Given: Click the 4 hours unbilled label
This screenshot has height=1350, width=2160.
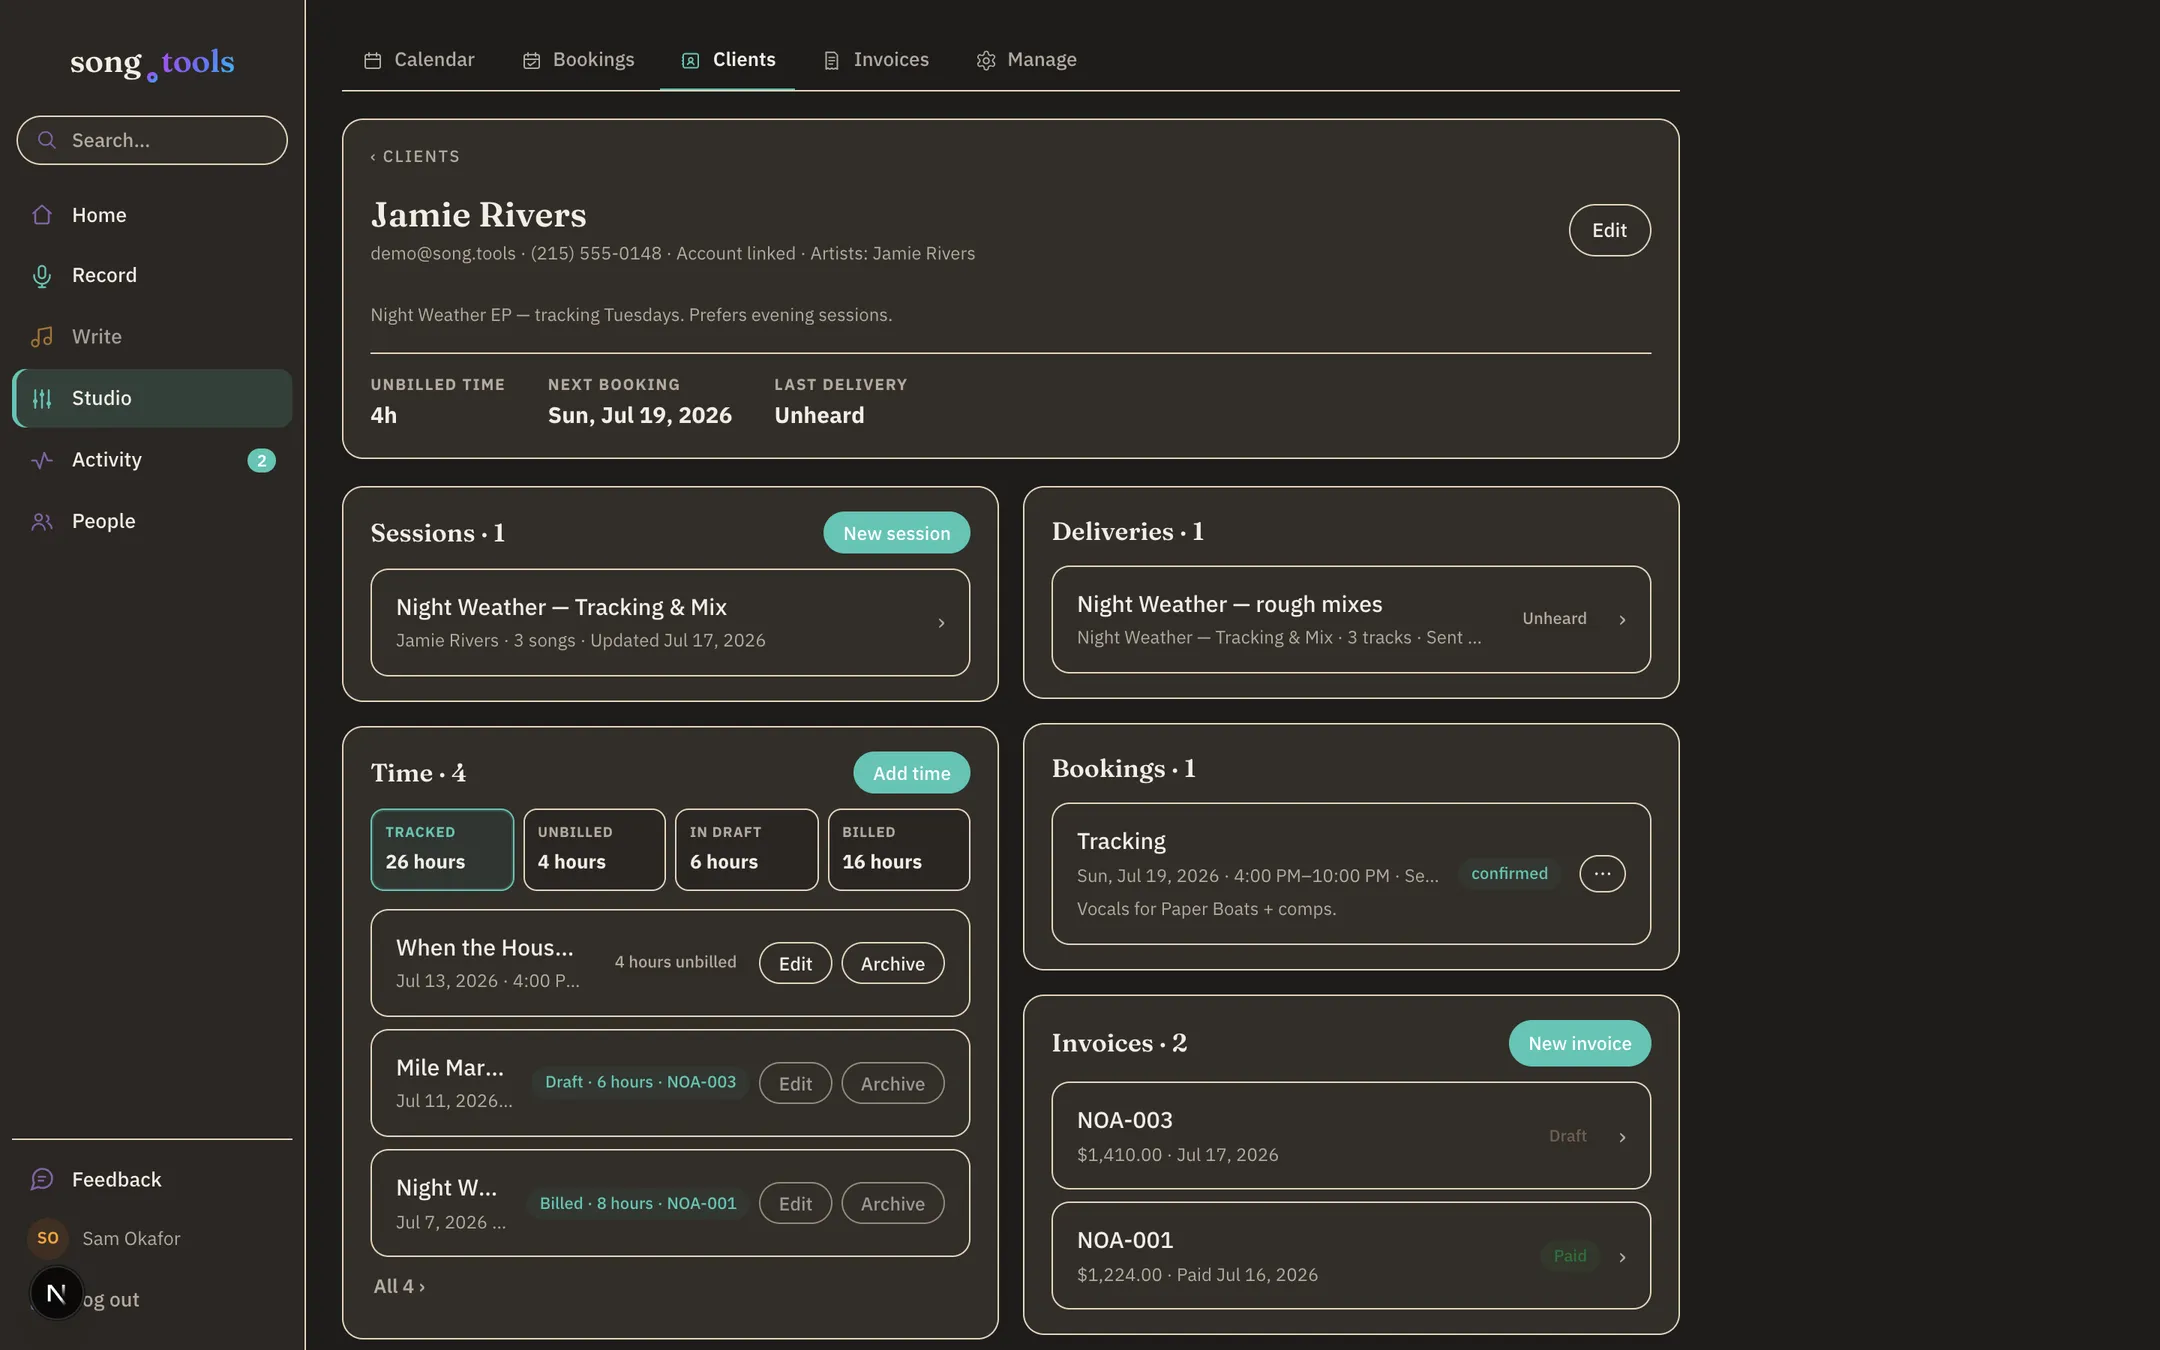Looking at the screenshot, I should click(x=675, y=961).
